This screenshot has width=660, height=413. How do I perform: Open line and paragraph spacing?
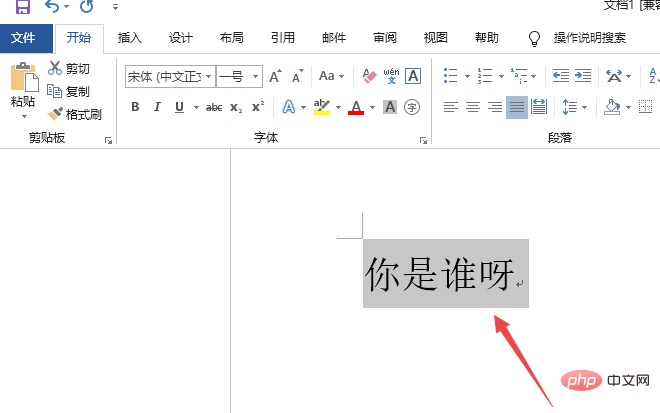(569, 107)
